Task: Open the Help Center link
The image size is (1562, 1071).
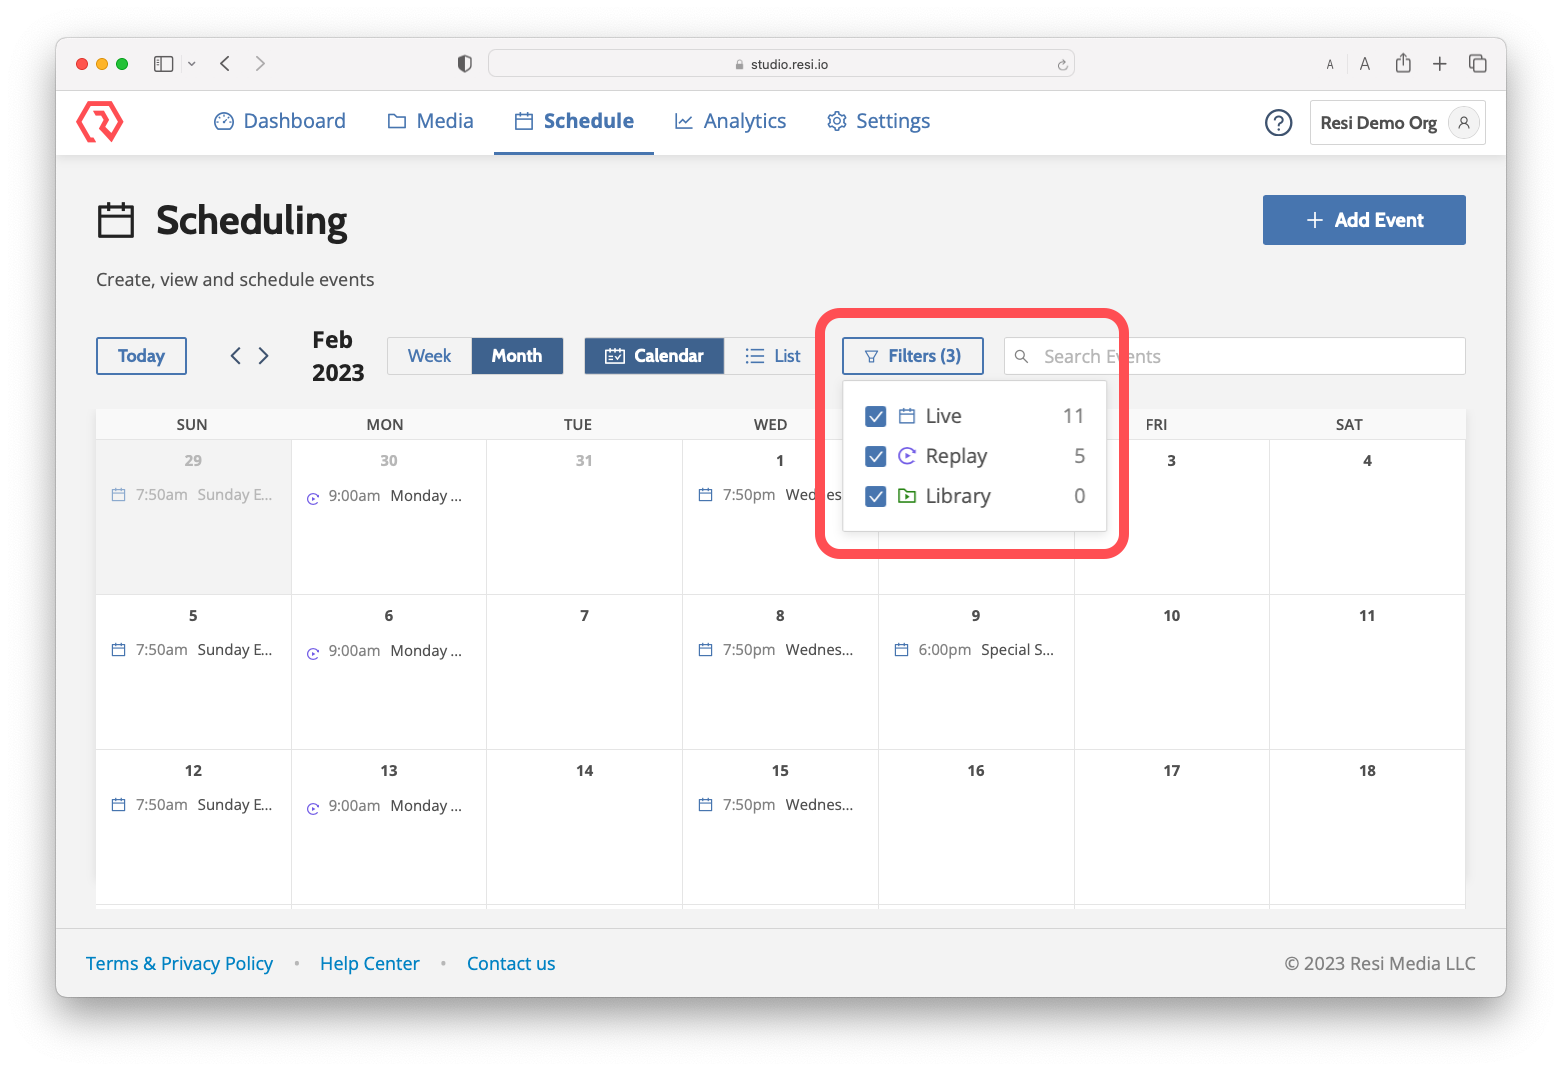Action: click(369, 963)
